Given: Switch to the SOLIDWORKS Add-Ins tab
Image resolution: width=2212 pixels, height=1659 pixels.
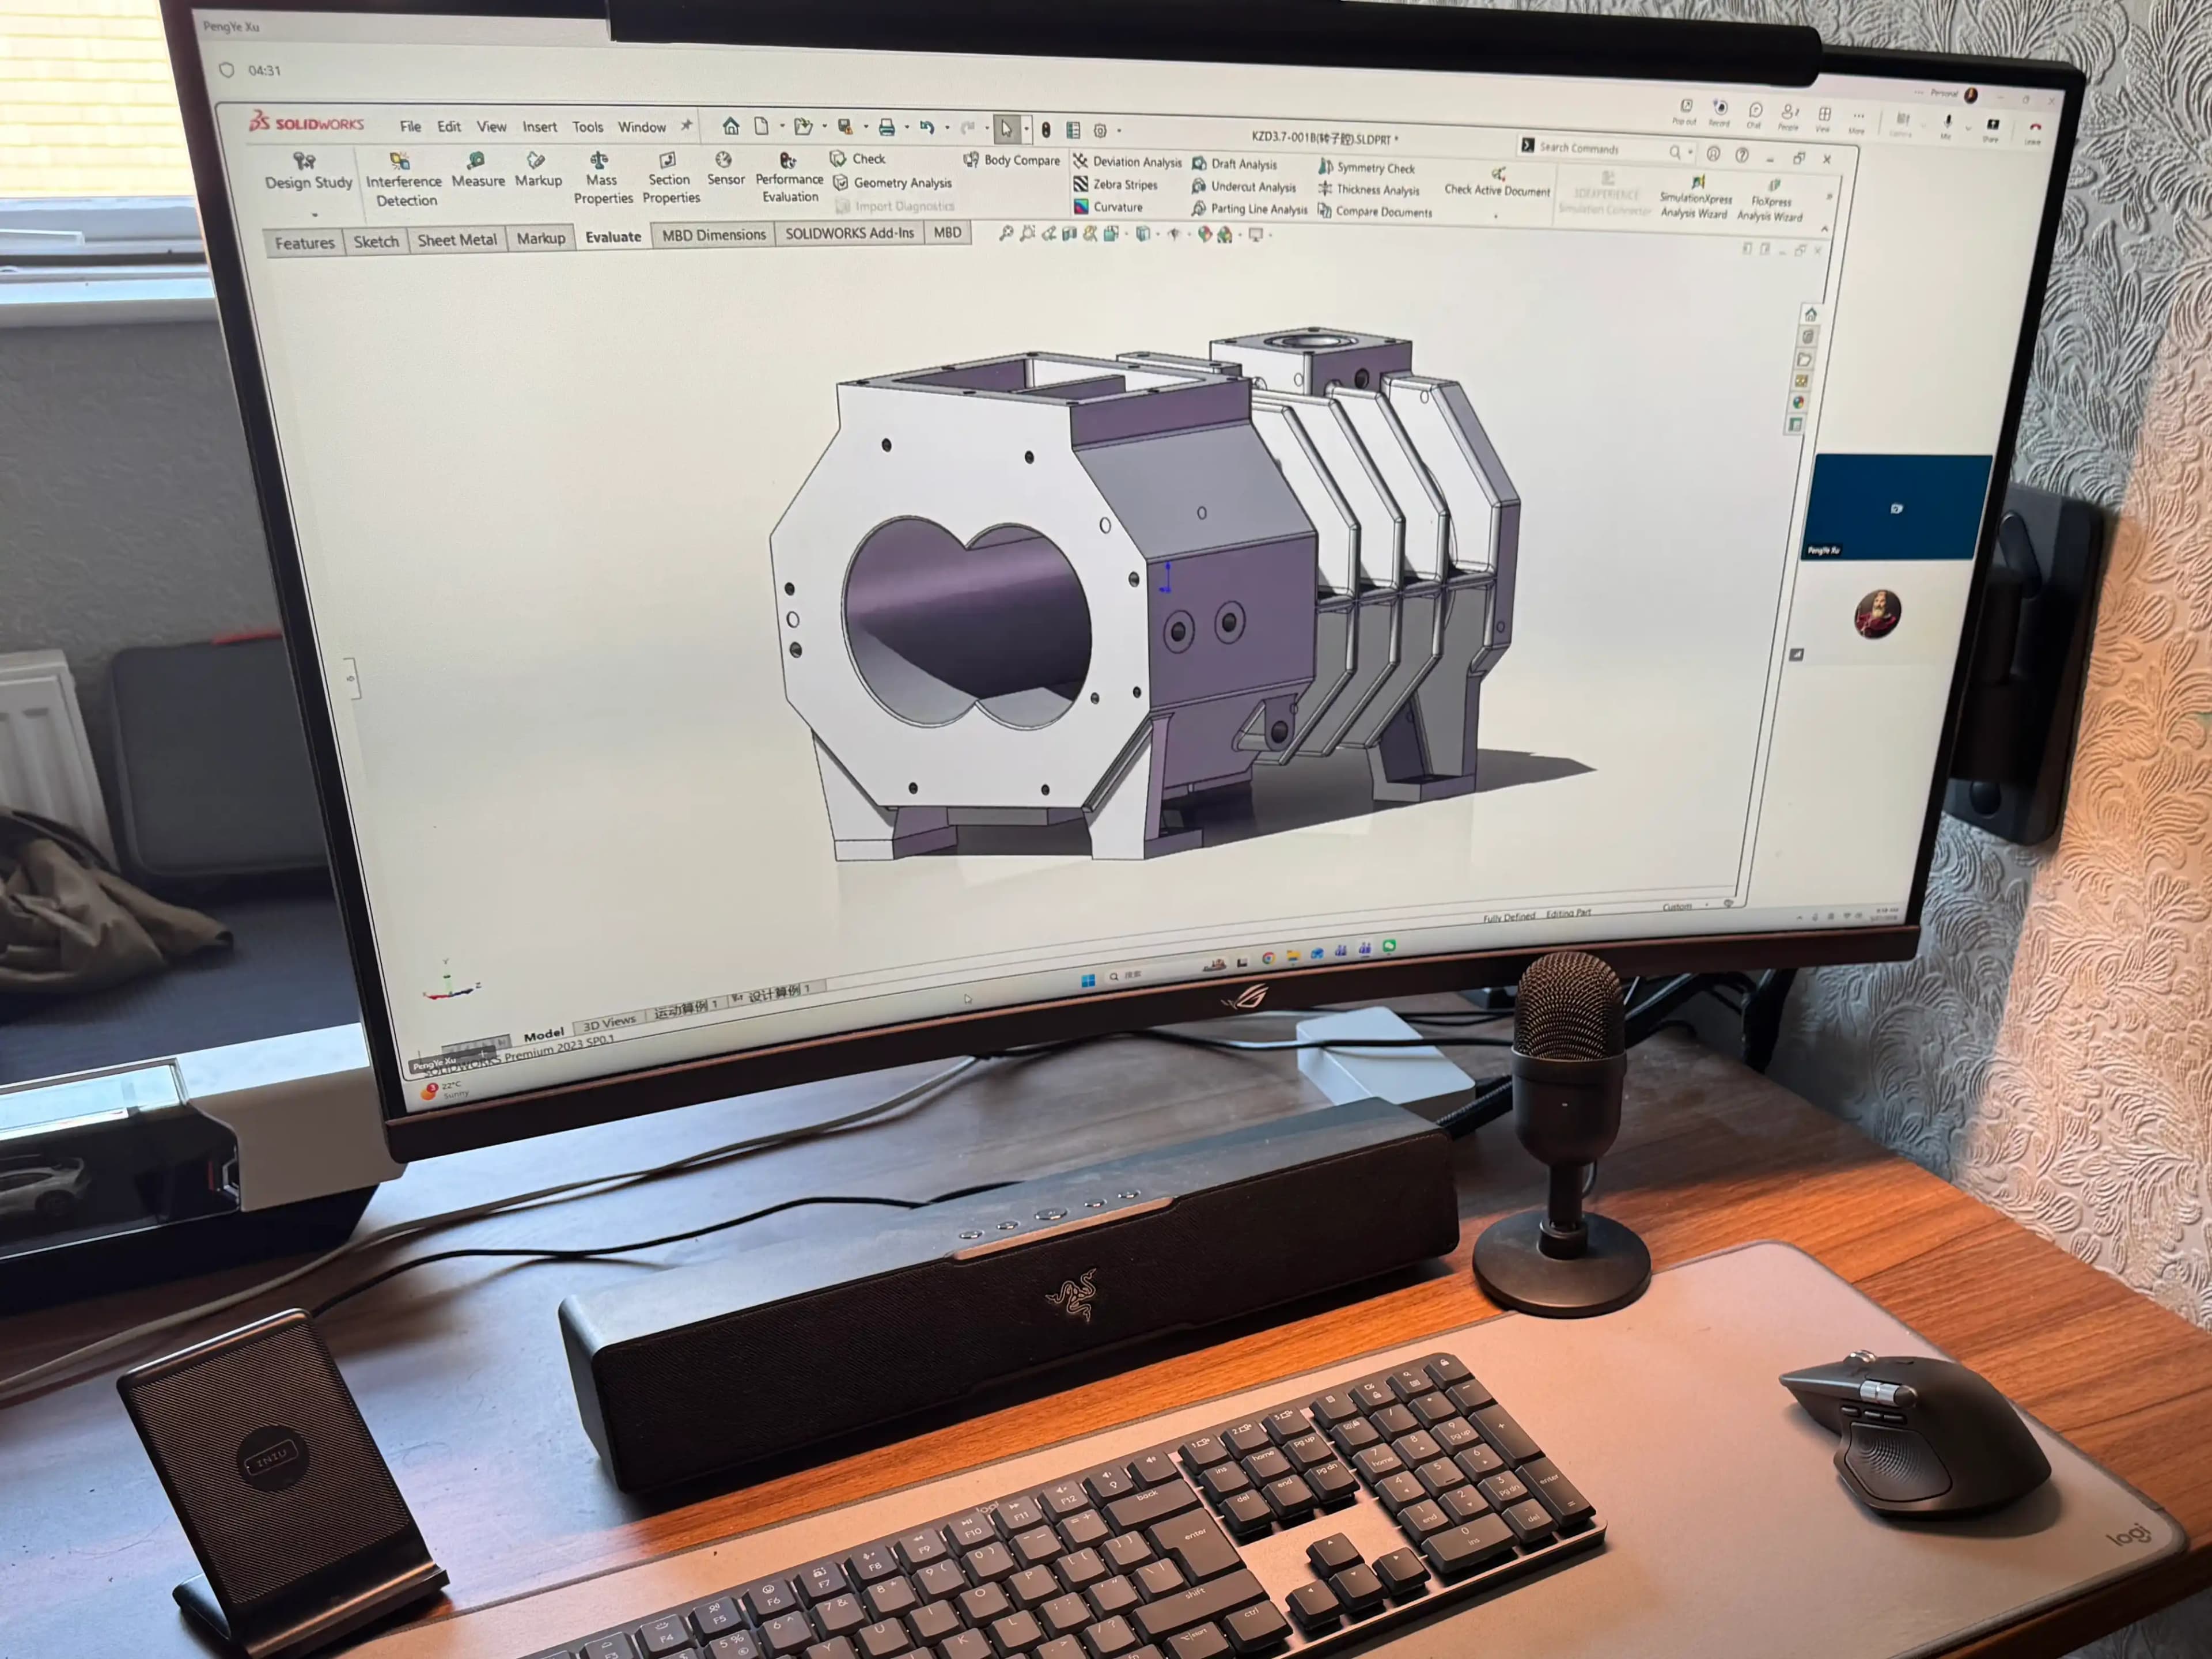Looking at the screenshot, I should click(x=849, y=233).
